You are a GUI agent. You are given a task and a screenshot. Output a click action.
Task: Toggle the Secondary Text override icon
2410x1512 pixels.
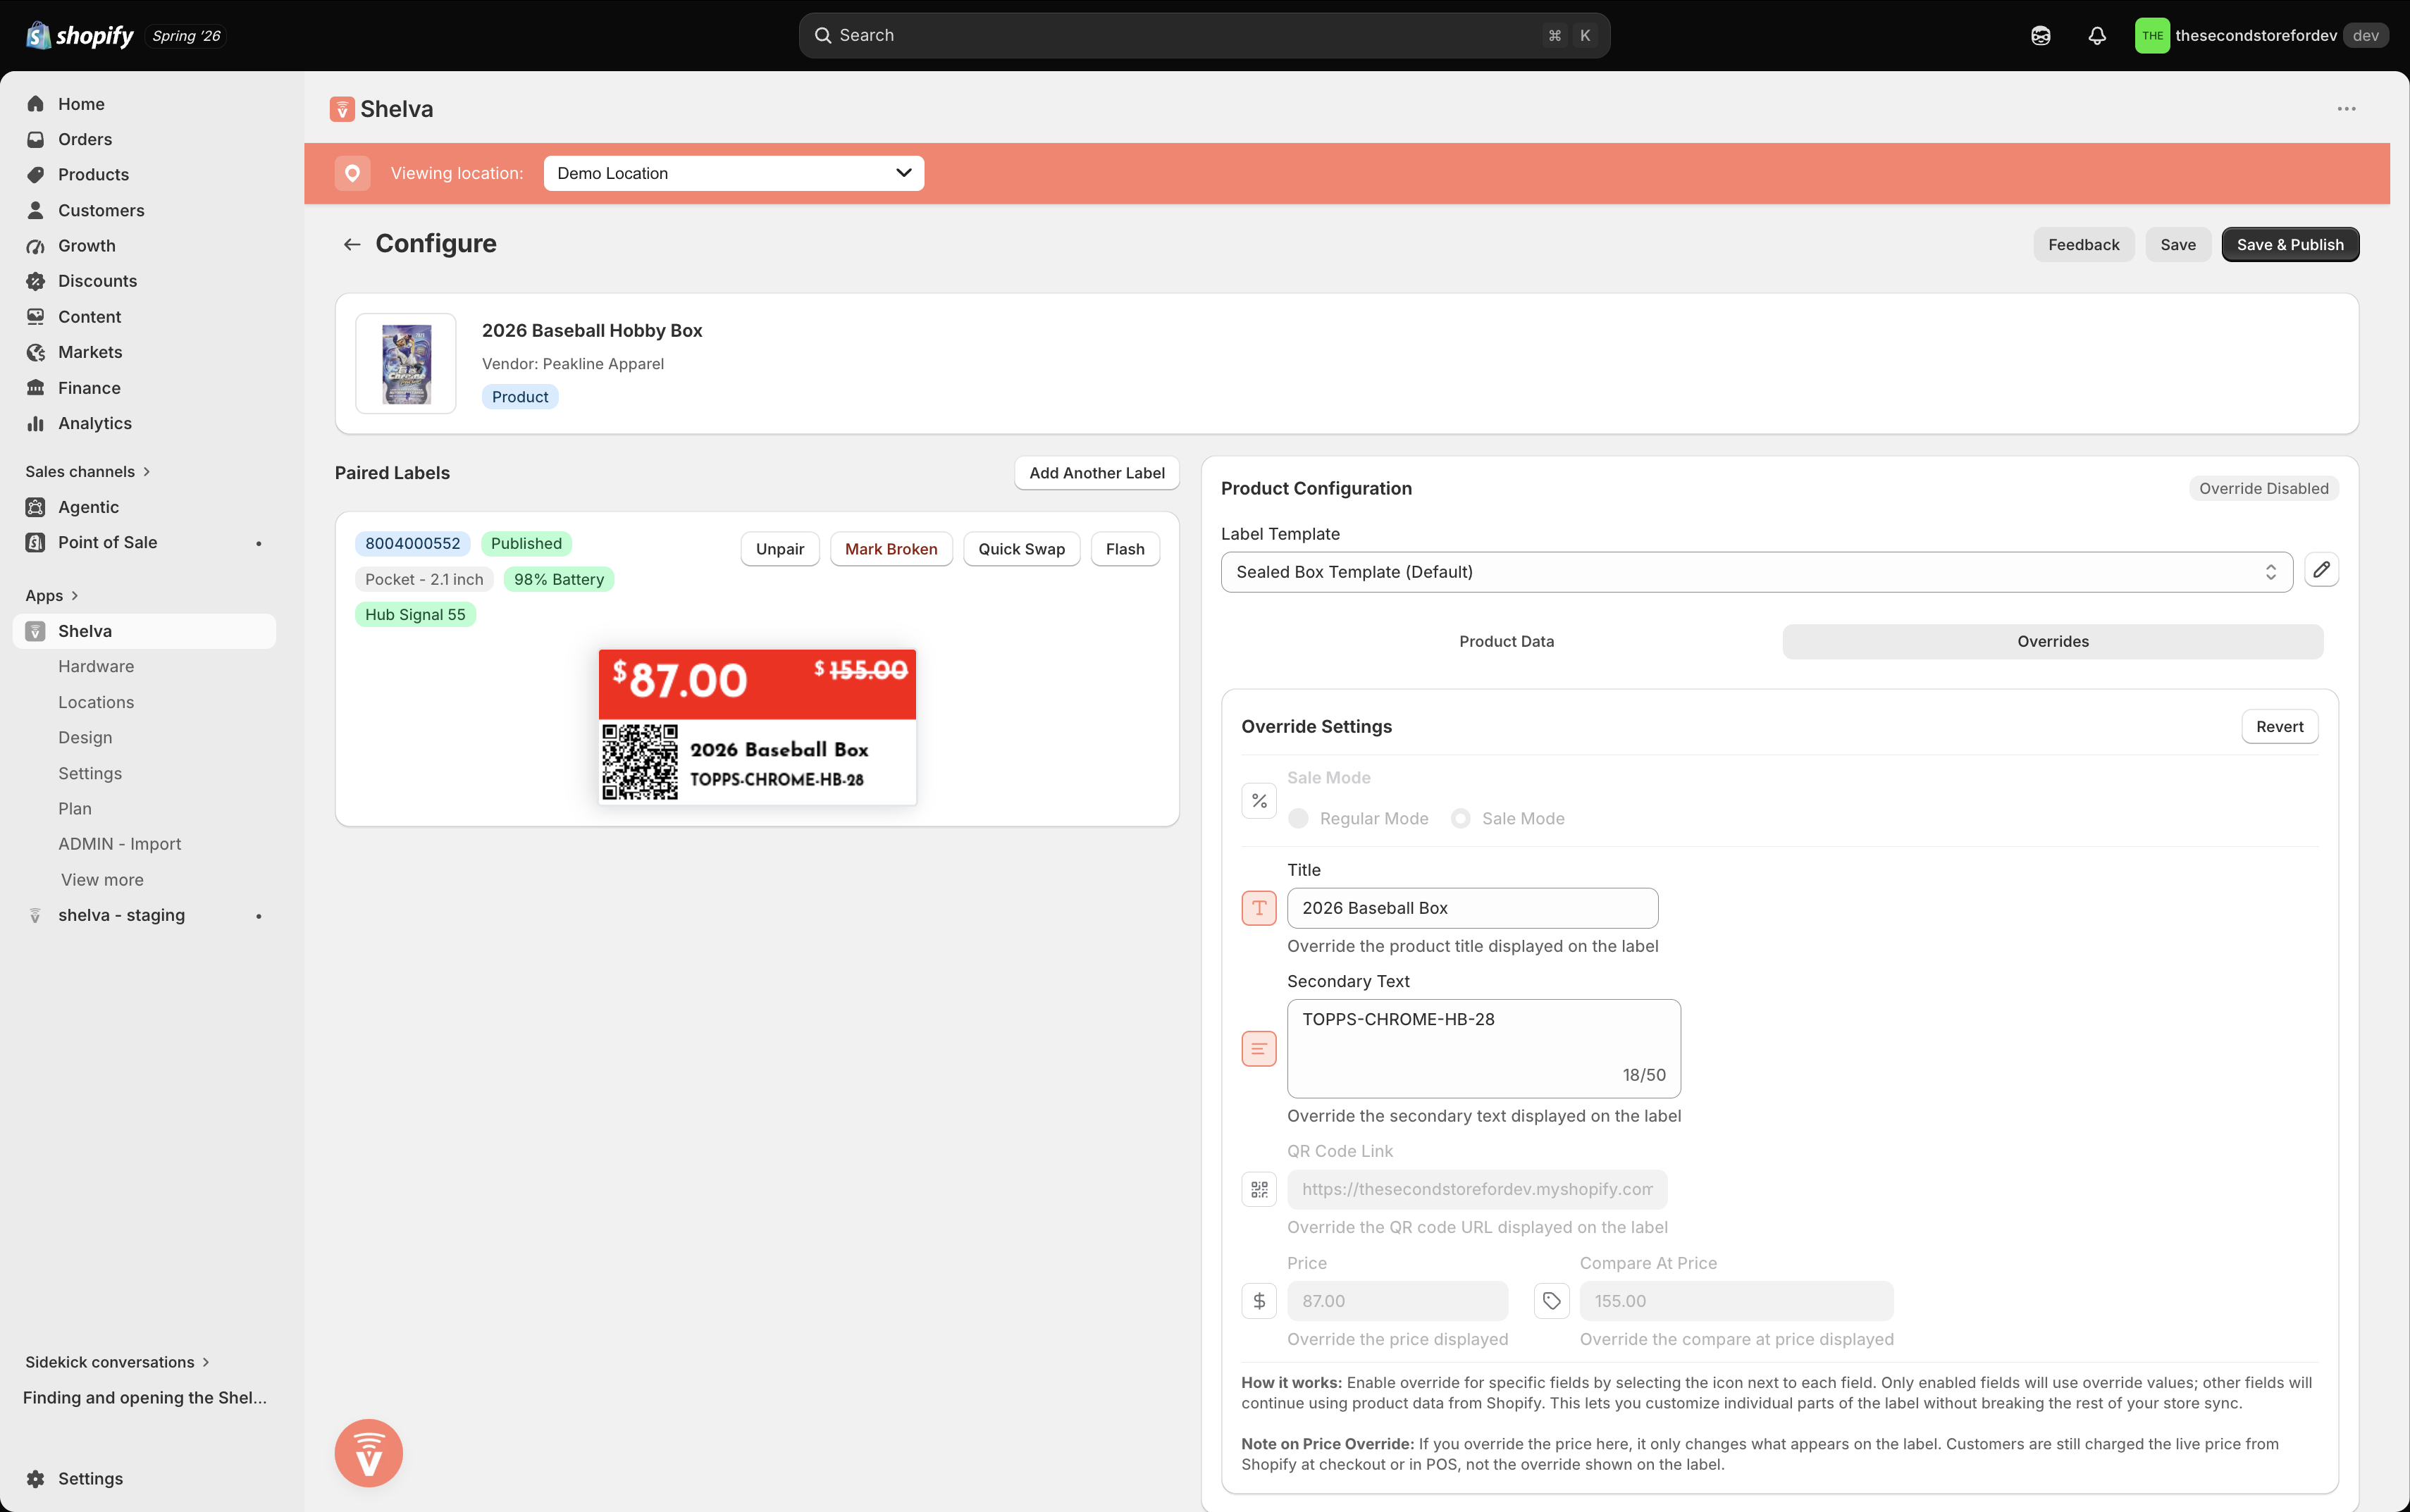(x=1259, y=1048)
